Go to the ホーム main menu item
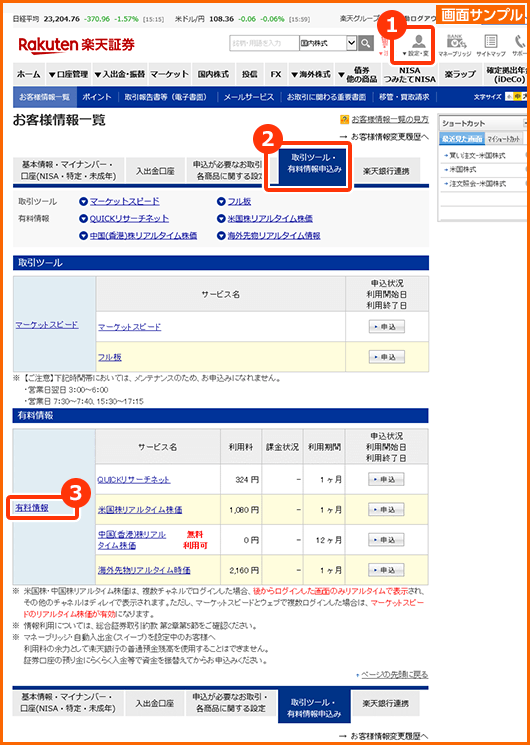Image resolution: width=530 pixels, height=745 pixels. (29, 74)
